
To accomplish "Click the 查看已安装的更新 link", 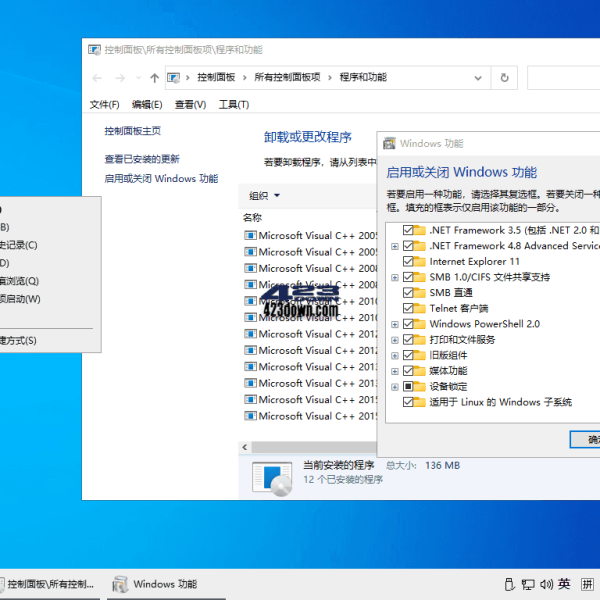I will (x=142, y=159).
